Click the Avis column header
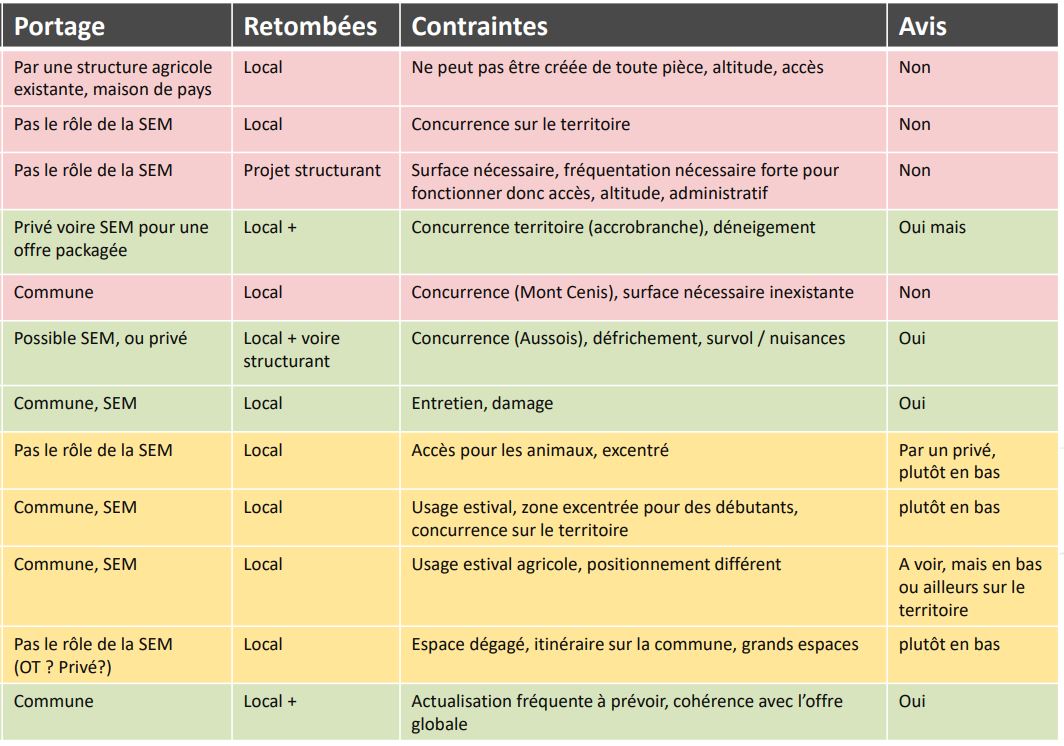 972,26
